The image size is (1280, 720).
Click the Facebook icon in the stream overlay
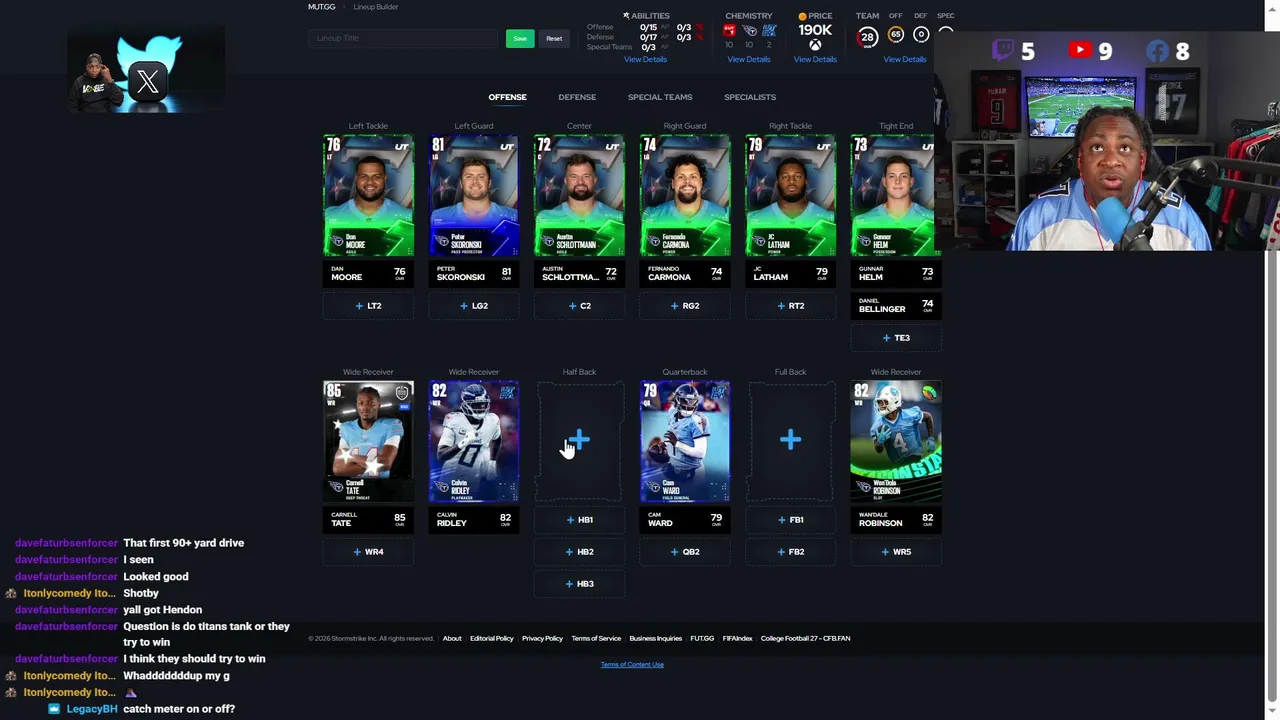click(x=1157, y=51)
